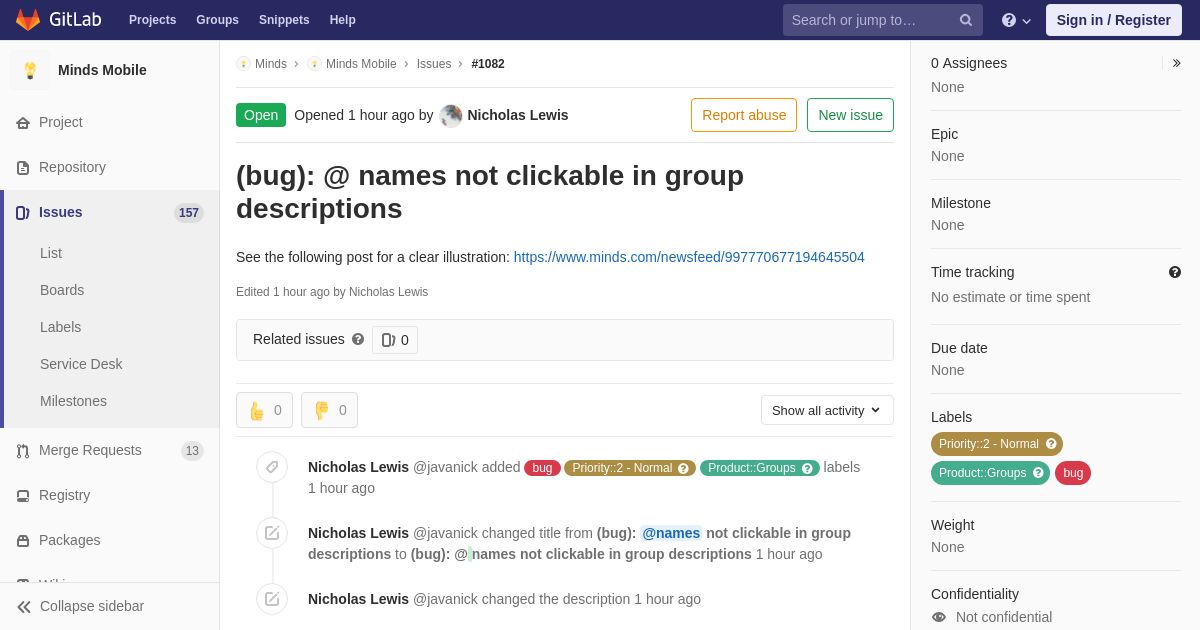The image size is (1200, 630).
Task: Open the Show all activity dropdown
Action: [827, 410]
